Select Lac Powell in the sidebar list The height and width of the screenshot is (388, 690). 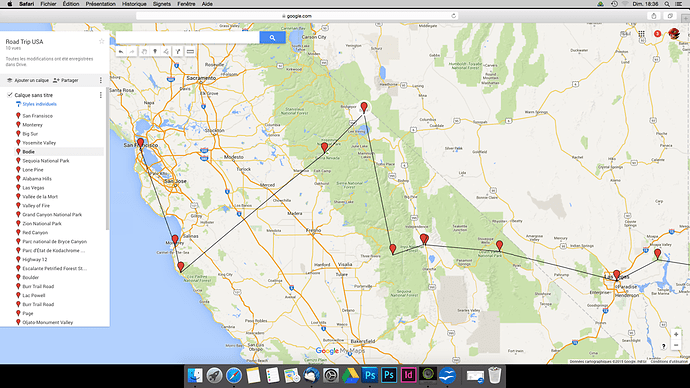(x=34, y=295)
